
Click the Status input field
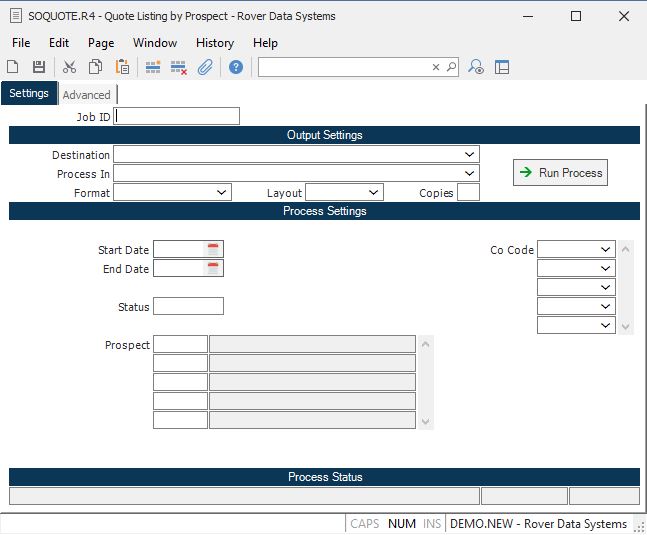(x=188, y=306)
